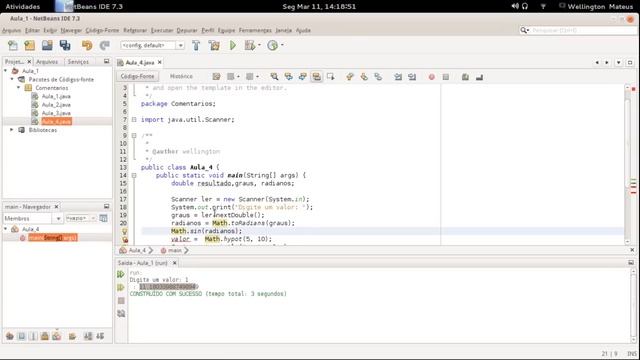
Task: Click the Stop Macro Recording square icon
Action: pos(446,77)
